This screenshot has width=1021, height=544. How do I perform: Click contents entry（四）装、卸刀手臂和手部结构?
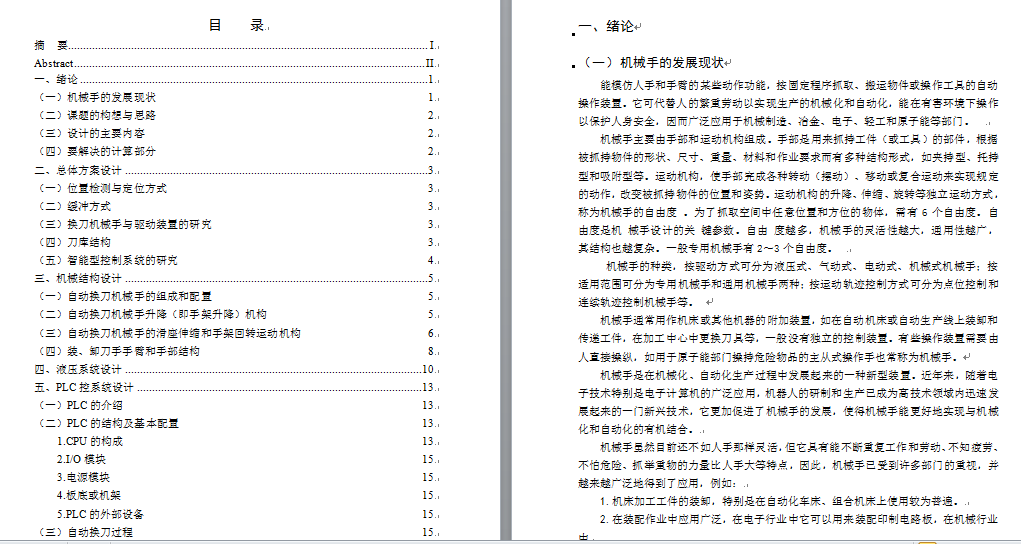236,351
